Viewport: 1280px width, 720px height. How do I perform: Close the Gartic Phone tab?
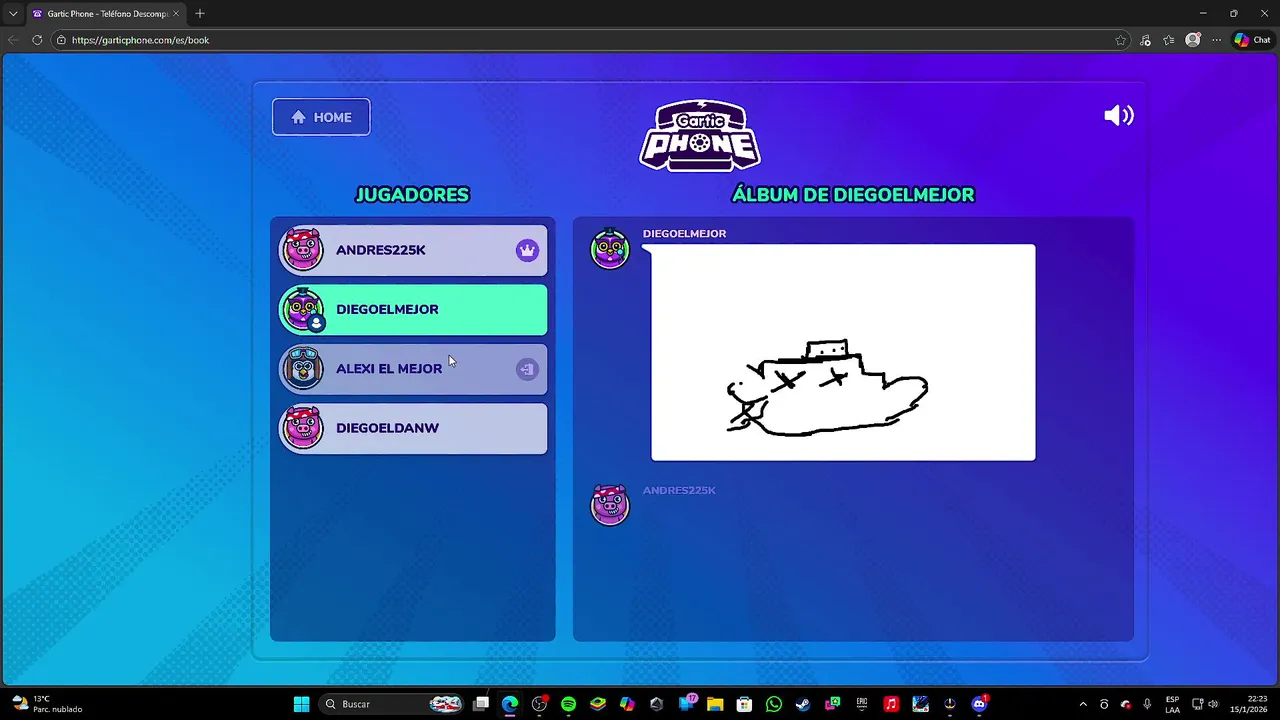tap(176, 14)
